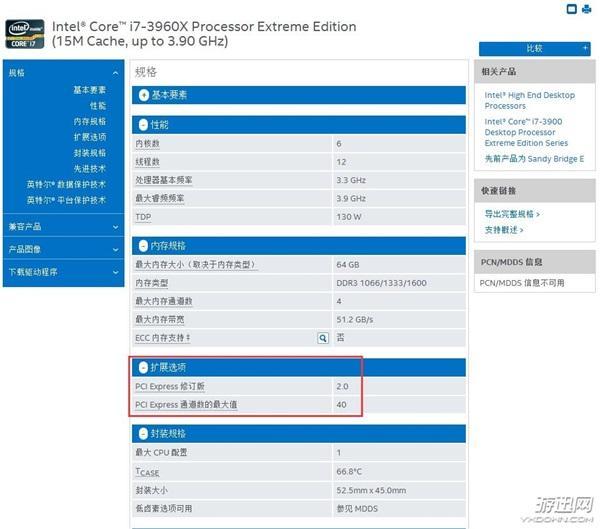This screenshot has height=529, width=600.
Task: Click the 51.2 GB/s value
Action: click(354, 320)
